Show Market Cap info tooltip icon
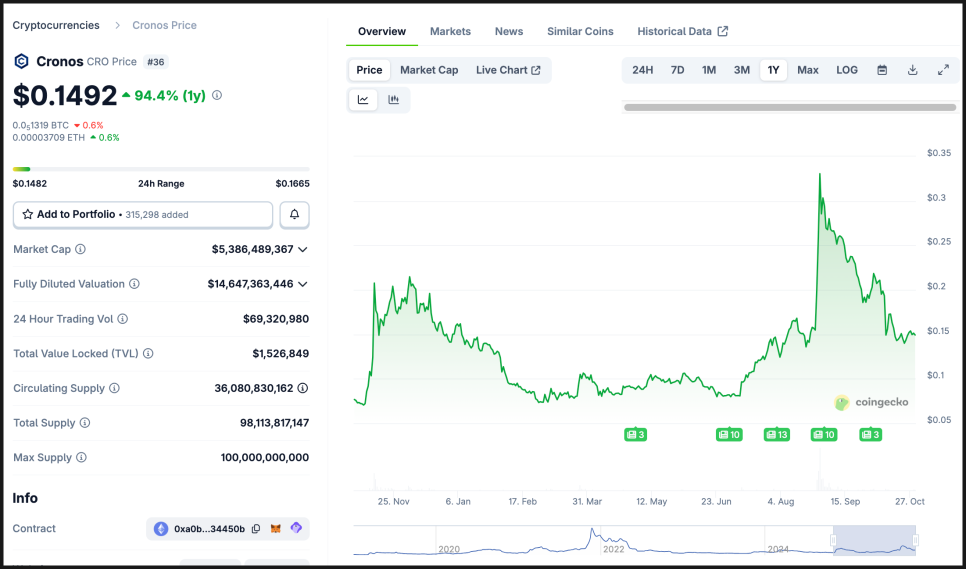Screen dimensions: 966x569 point(81,249)
